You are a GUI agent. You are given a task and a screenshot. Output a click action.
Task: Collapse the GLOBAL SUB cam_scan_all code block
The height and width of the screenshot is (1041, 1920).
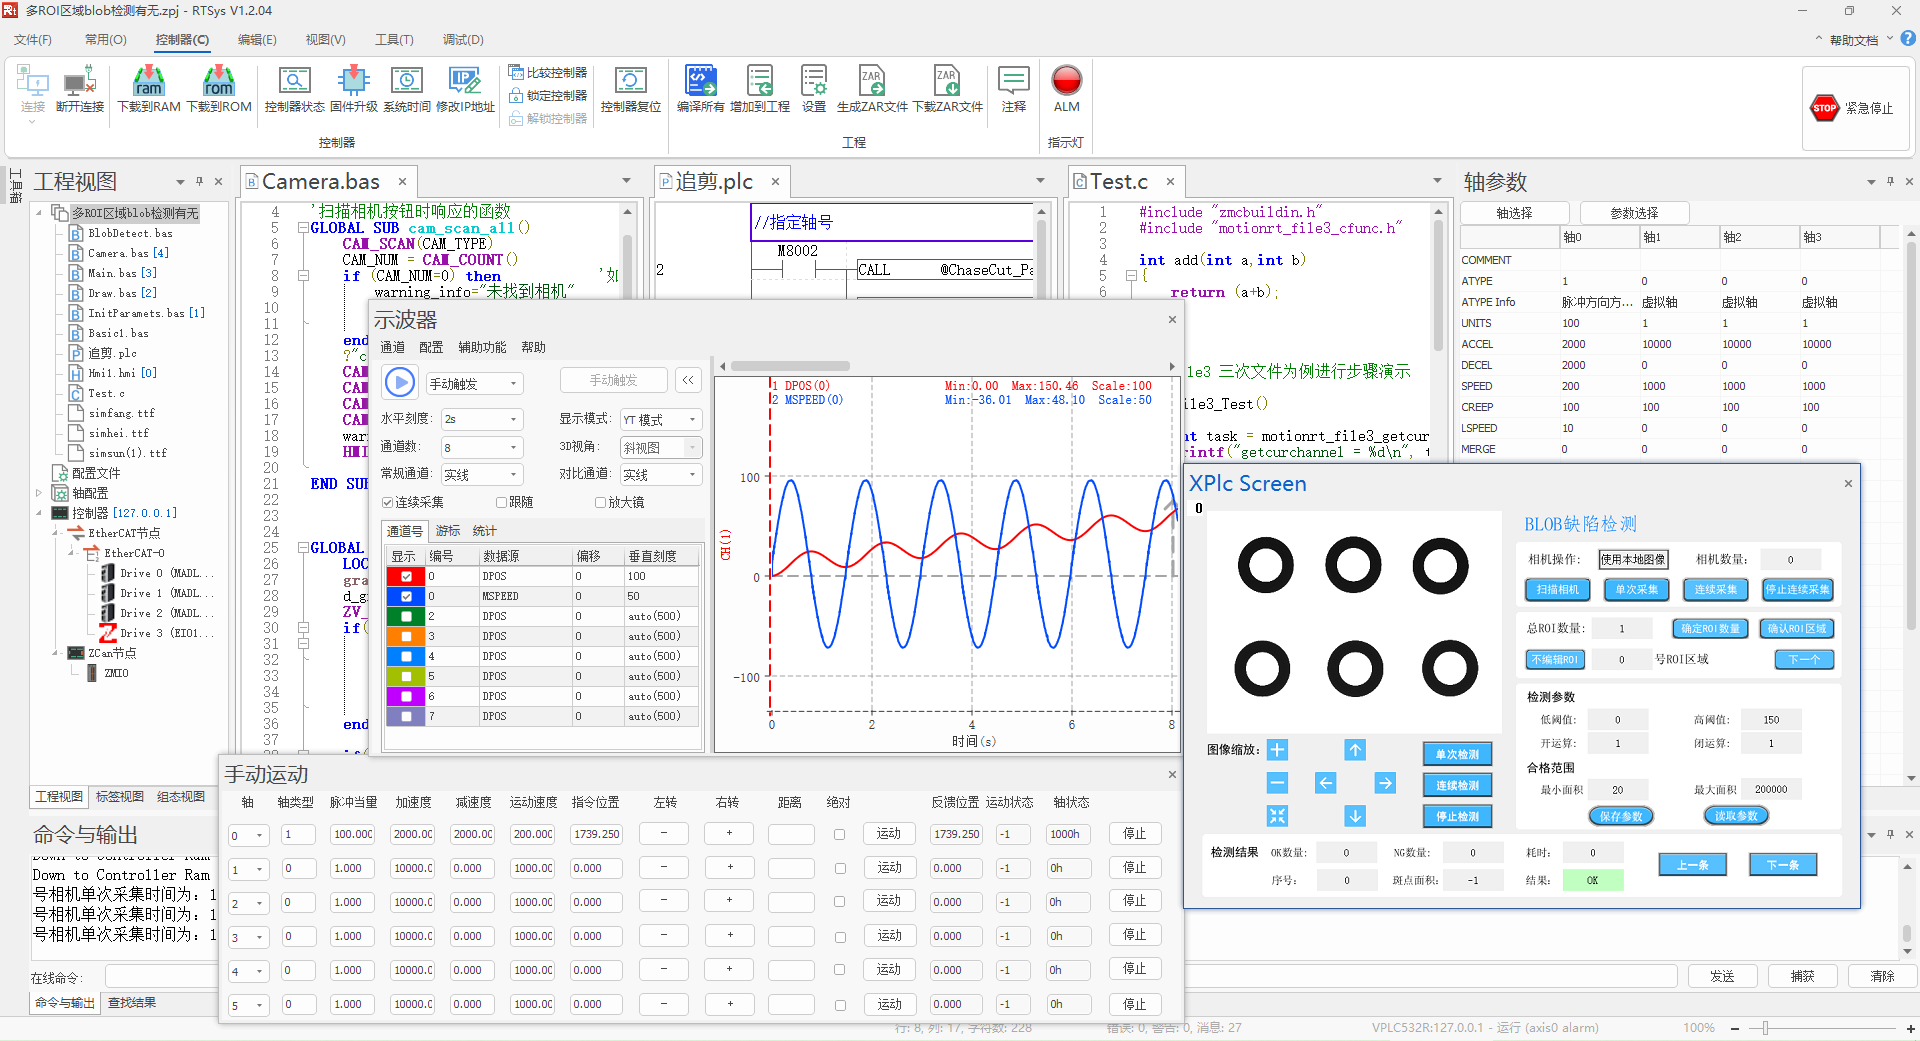point(302,228)
